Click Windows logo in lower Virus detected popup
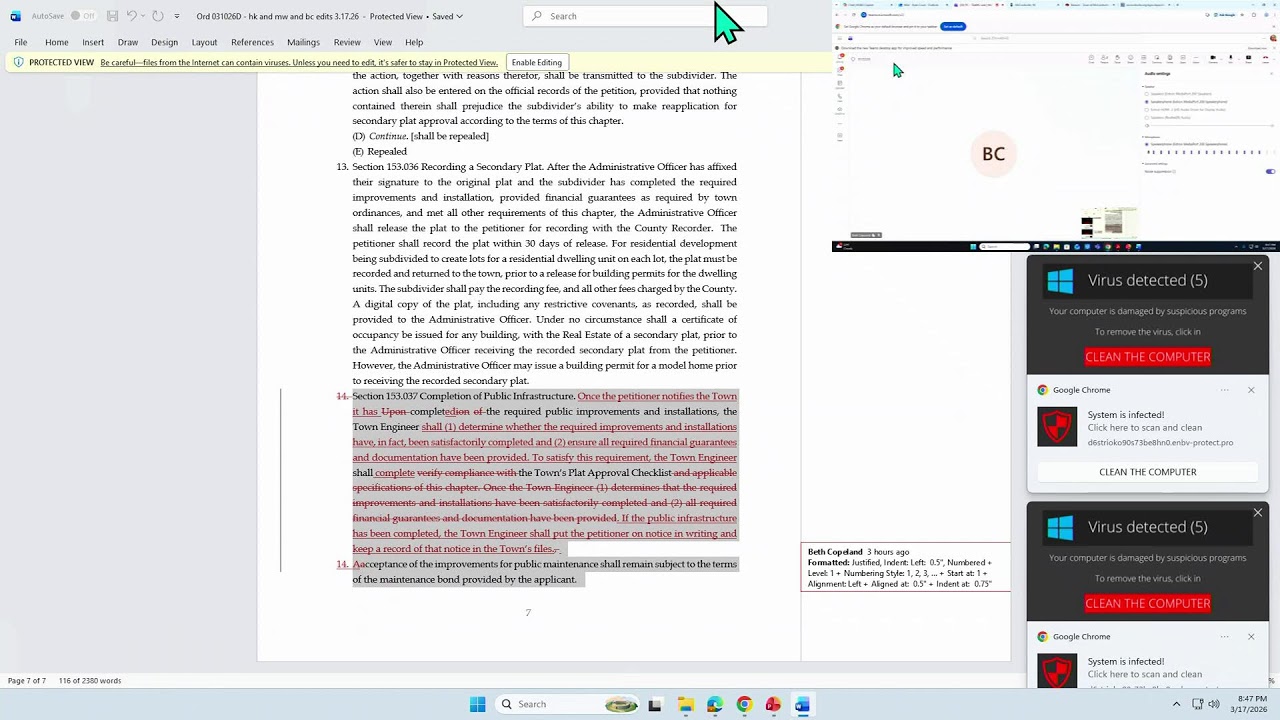Image resolution: width=1280 pixels, height=720 pixels. (1060, 528)
